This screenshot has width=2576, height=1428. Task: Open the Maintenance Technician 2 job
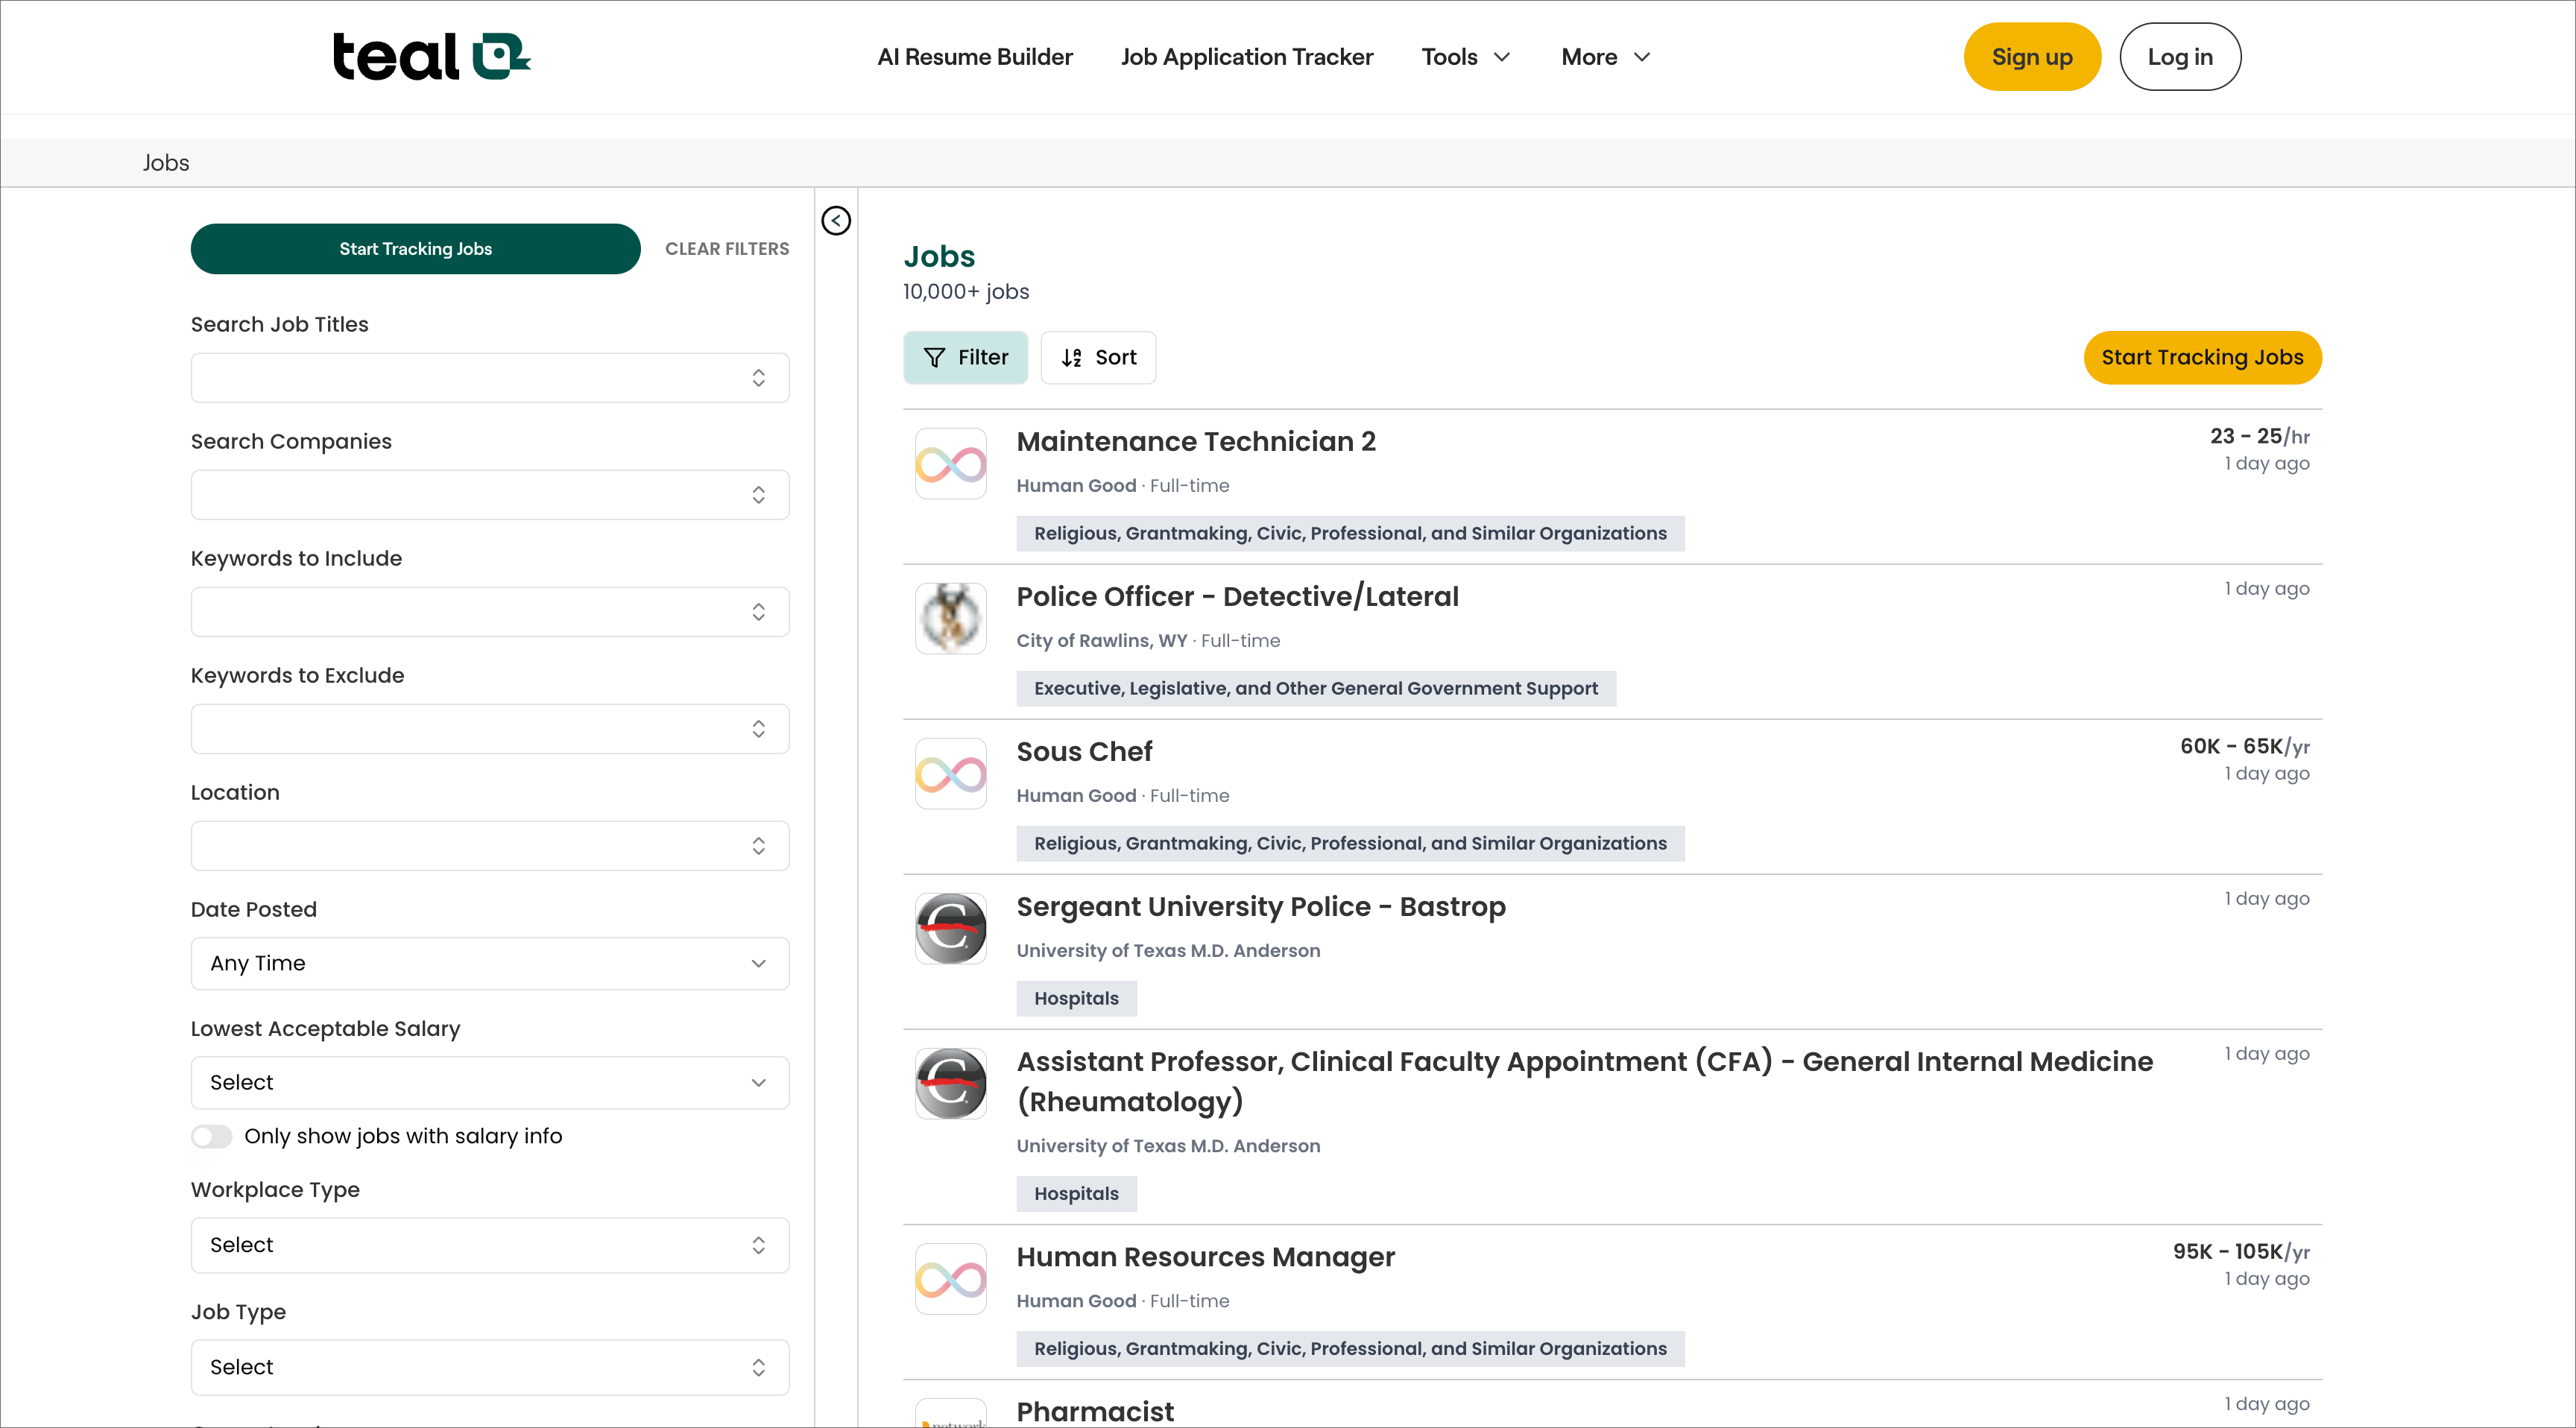(1196, 442)
